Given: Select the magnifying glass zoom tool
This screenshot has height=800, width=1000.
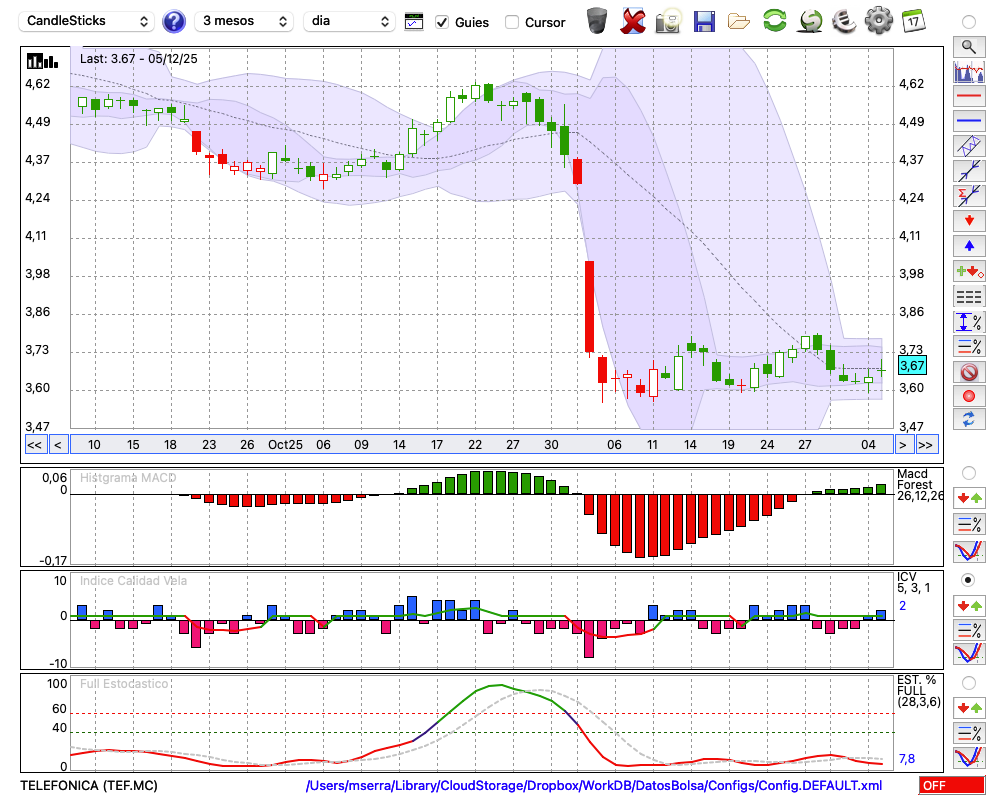Looking at the screenshot, I should [968, 46].
